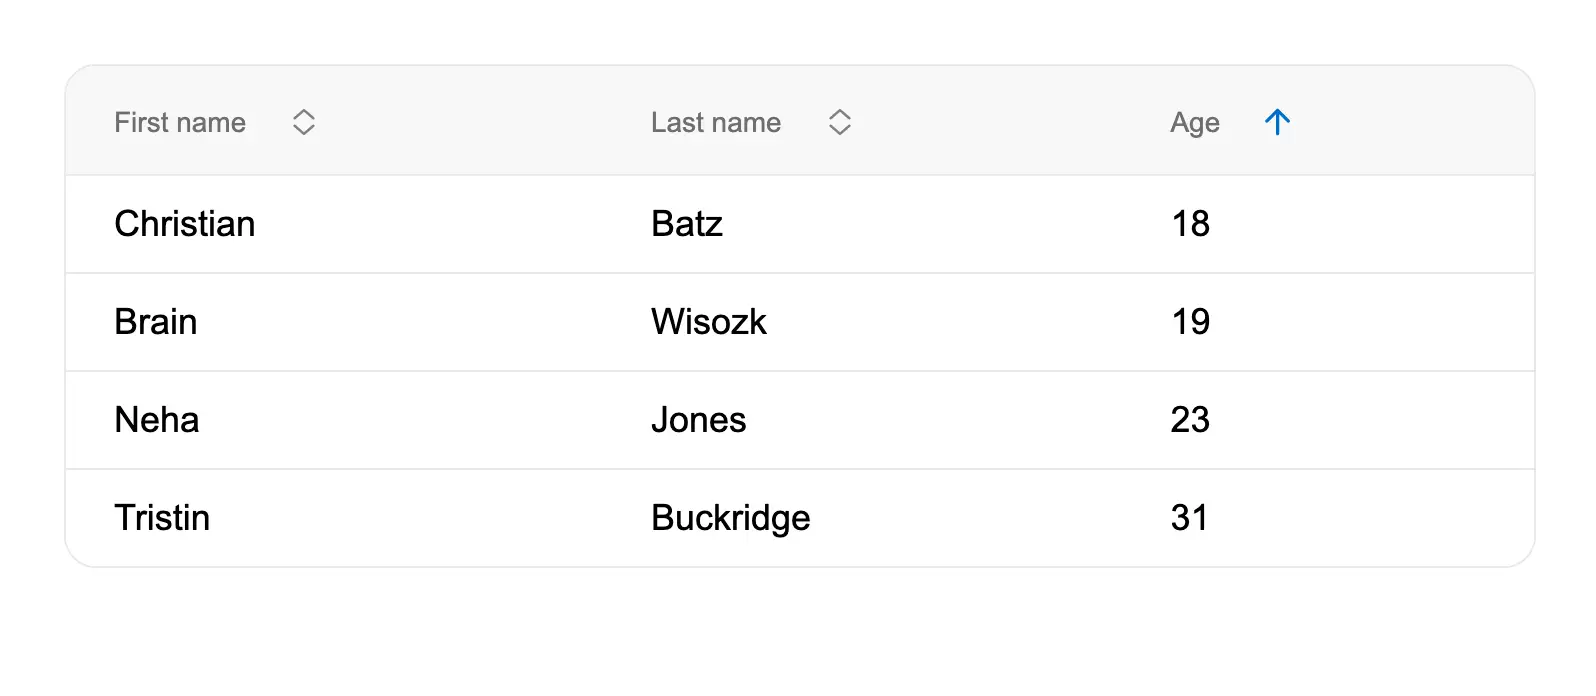Click the Wisozk last name cell
This screenshot has width=1596, height=696.
709,322
